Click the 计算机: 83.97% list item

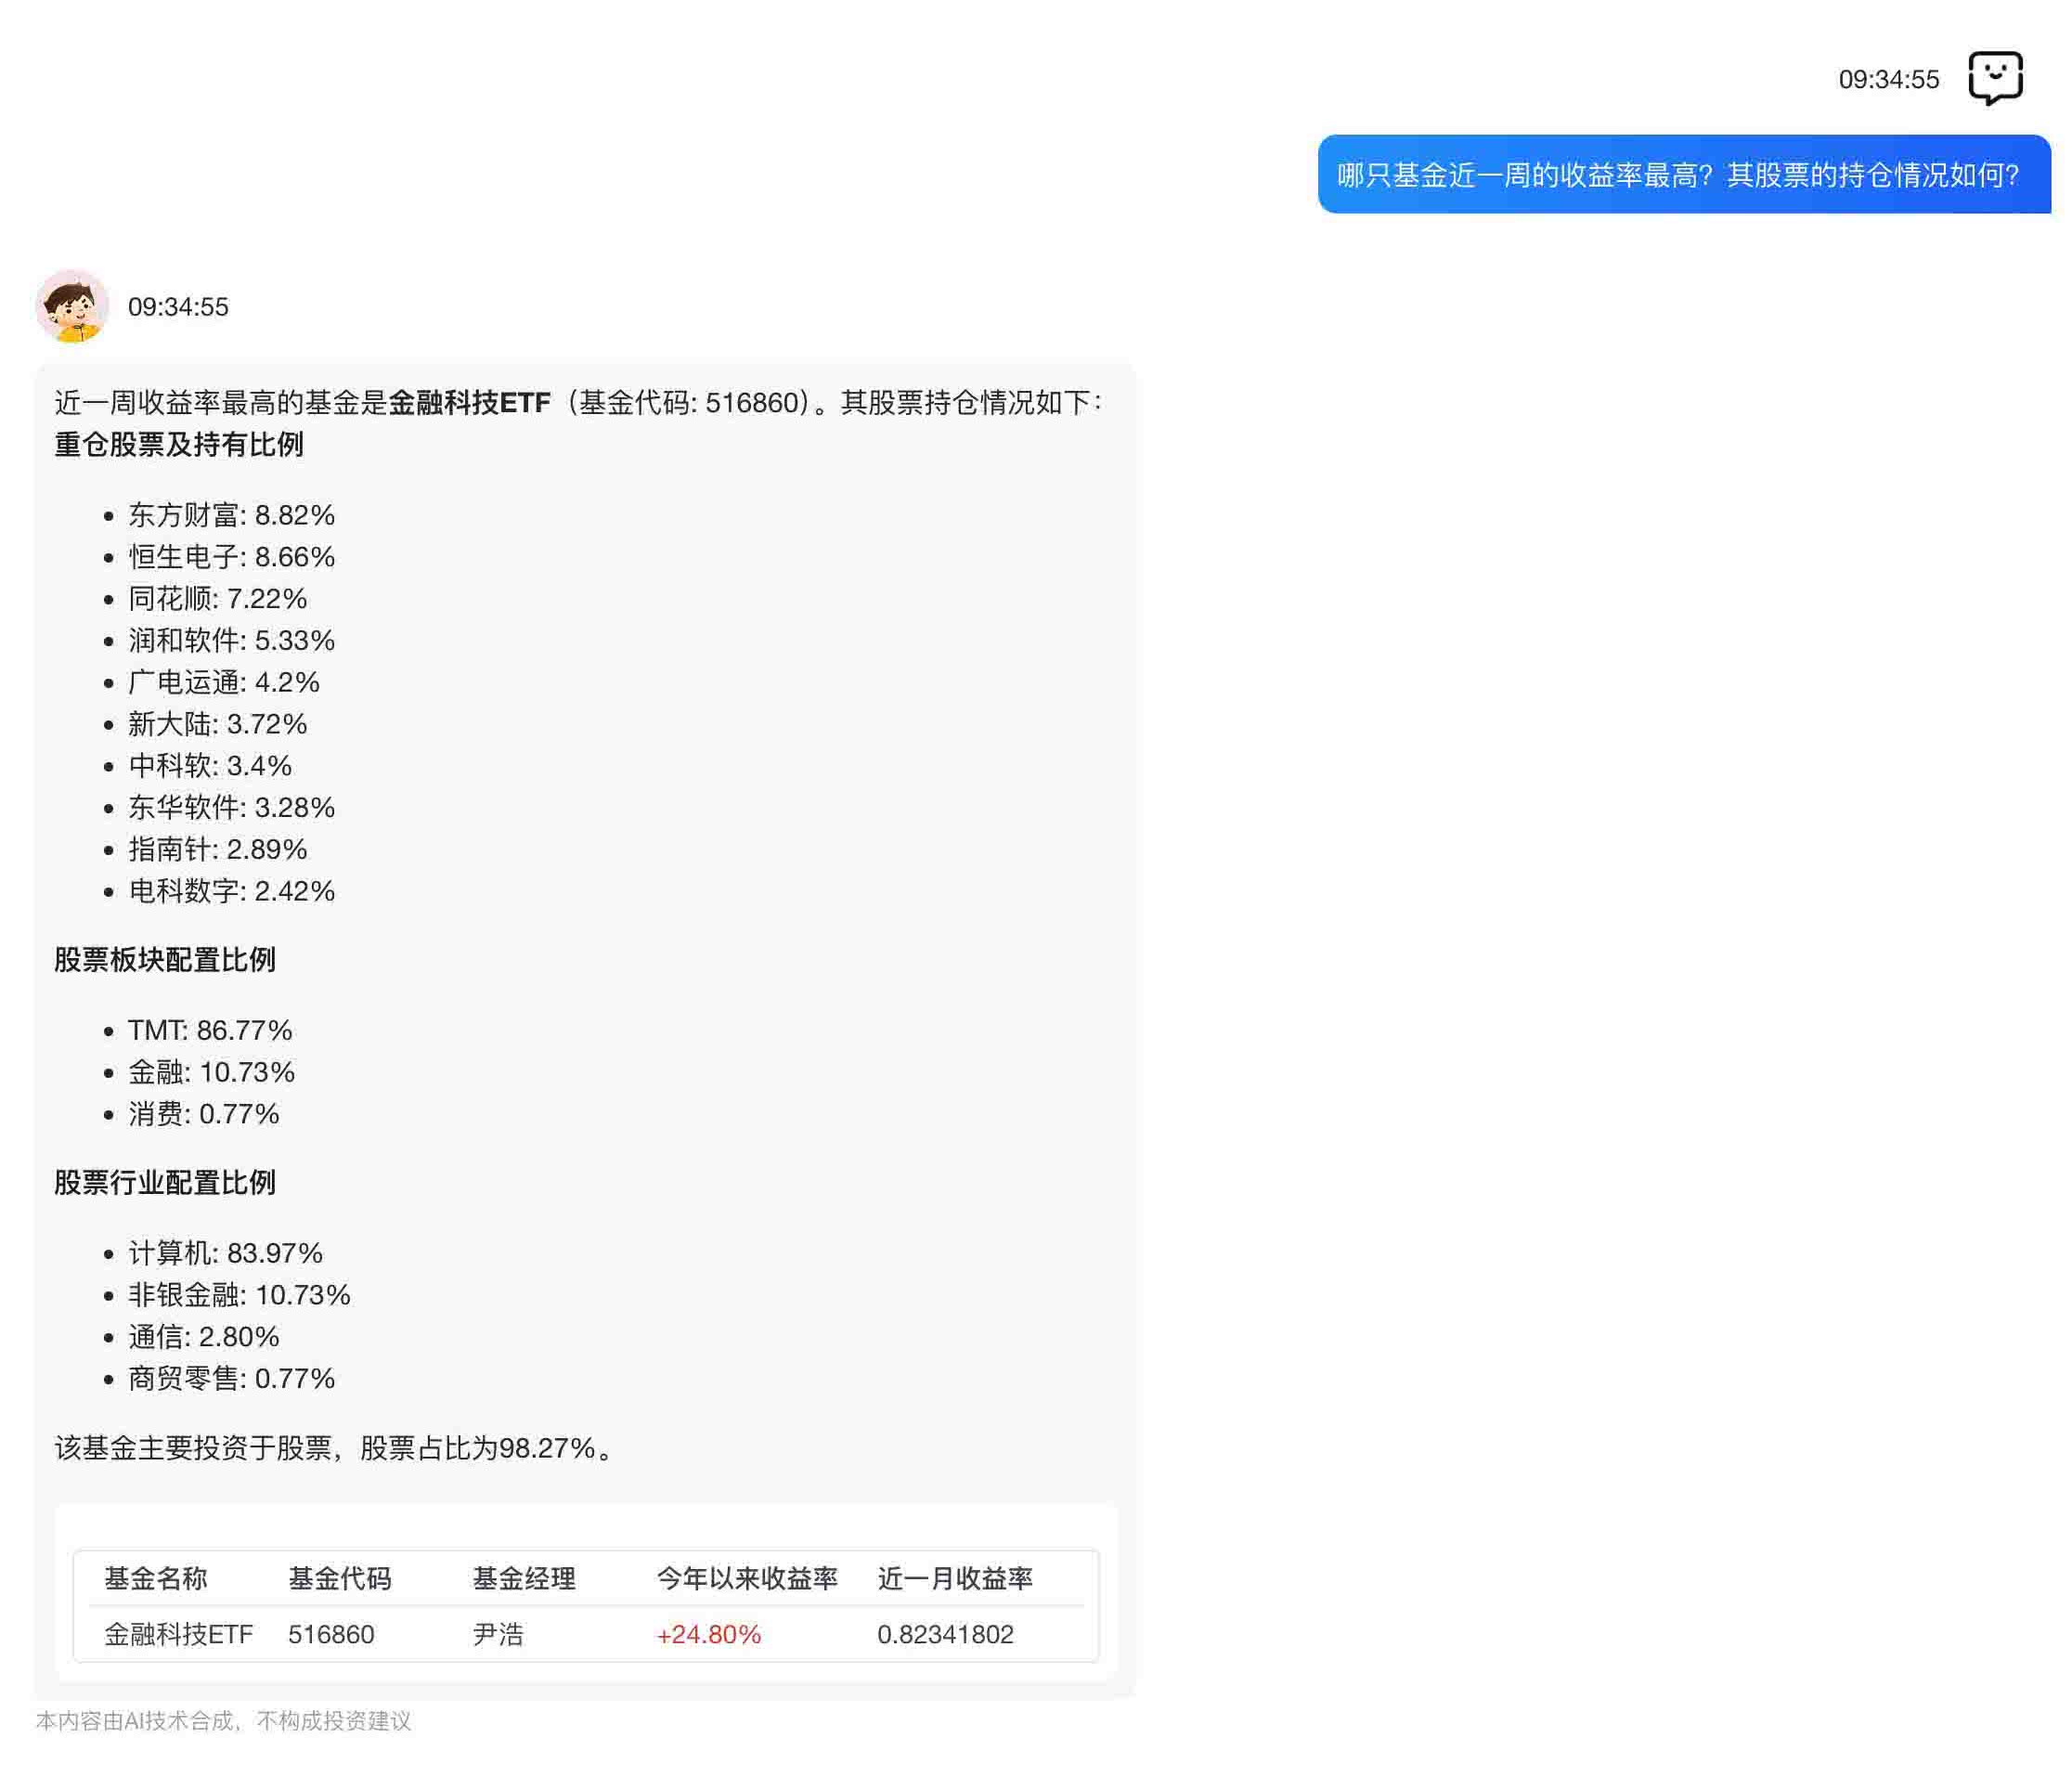[x=225, y=1254]
